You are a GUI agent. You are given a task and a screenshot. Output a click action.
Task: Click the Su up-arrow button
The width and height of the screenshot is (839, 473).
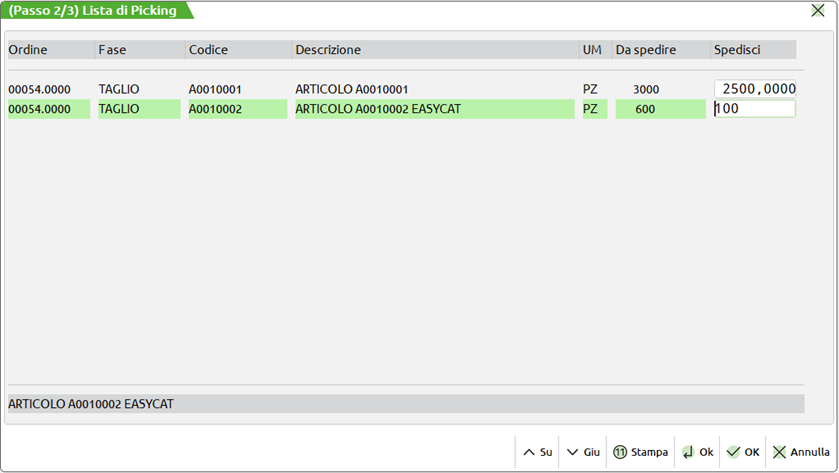[537, 452]
